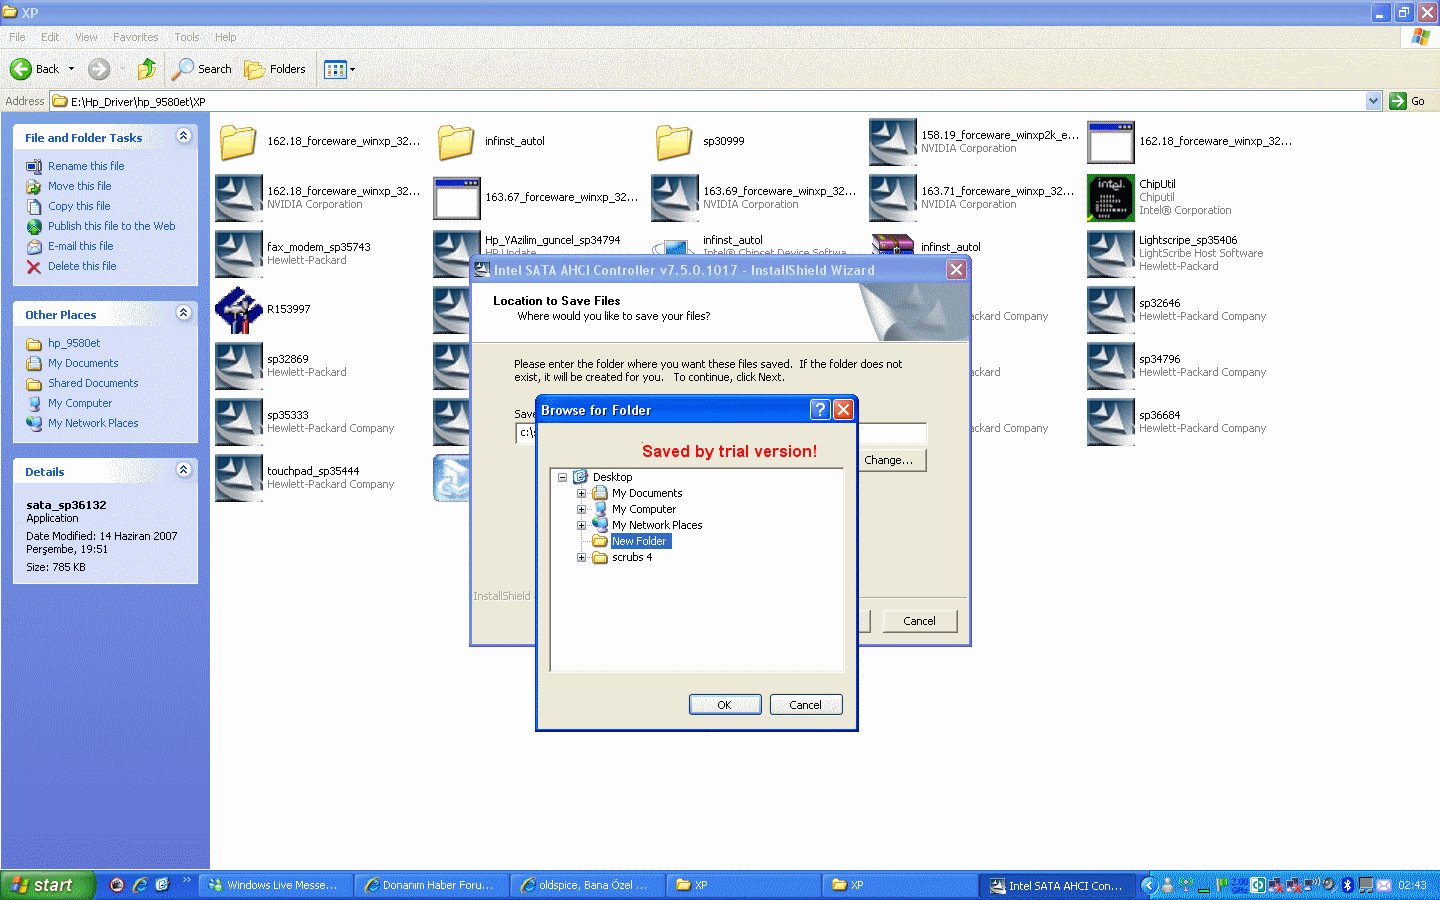Screen dimensions: 1440x900
Task: Click Cancel in InstallShield Wizard window
Action: click(919, 621)
